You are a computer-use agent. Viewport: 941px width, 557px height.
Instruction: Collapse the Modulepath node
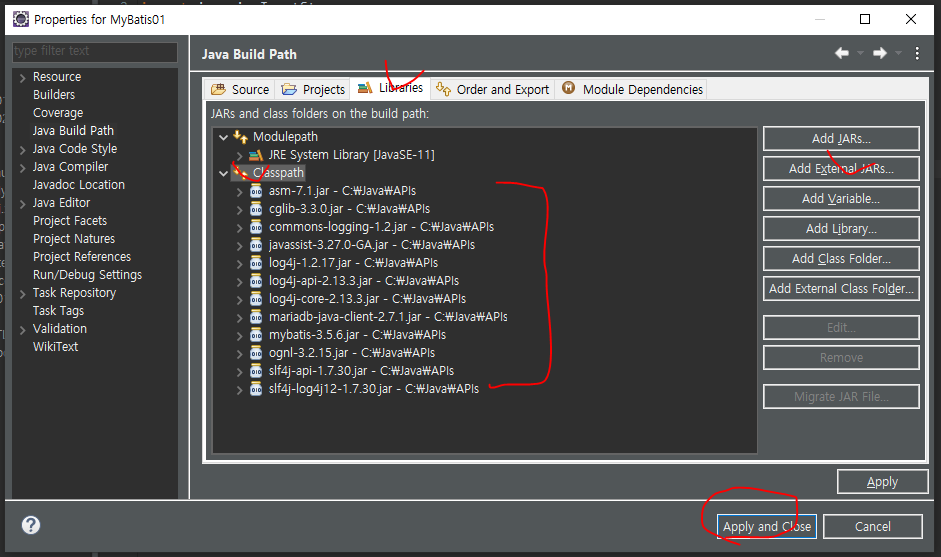click(223, 137)
